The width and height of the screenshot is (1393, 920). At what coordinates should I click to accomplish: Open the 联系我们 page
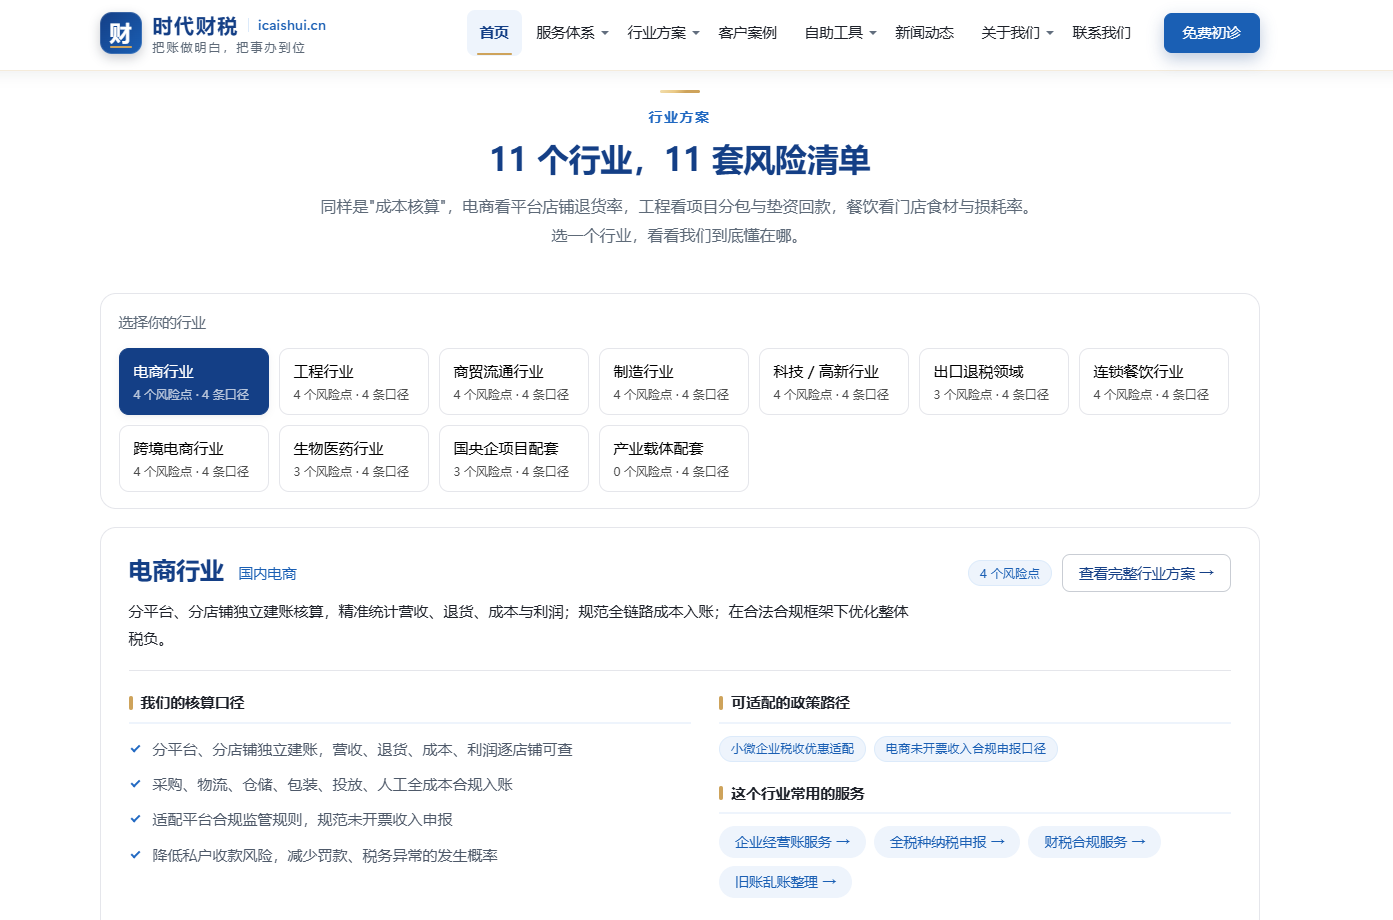(1102, 33)
